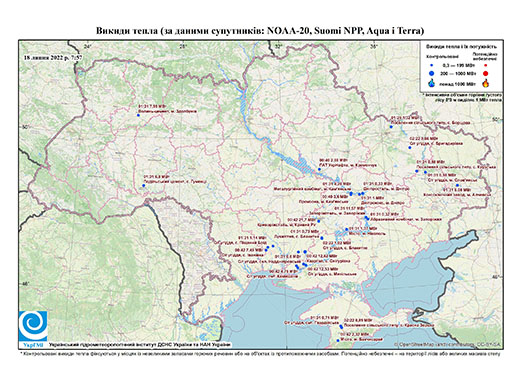Click the Kremenchuk refinery heat marker

(x=319, y=169)
